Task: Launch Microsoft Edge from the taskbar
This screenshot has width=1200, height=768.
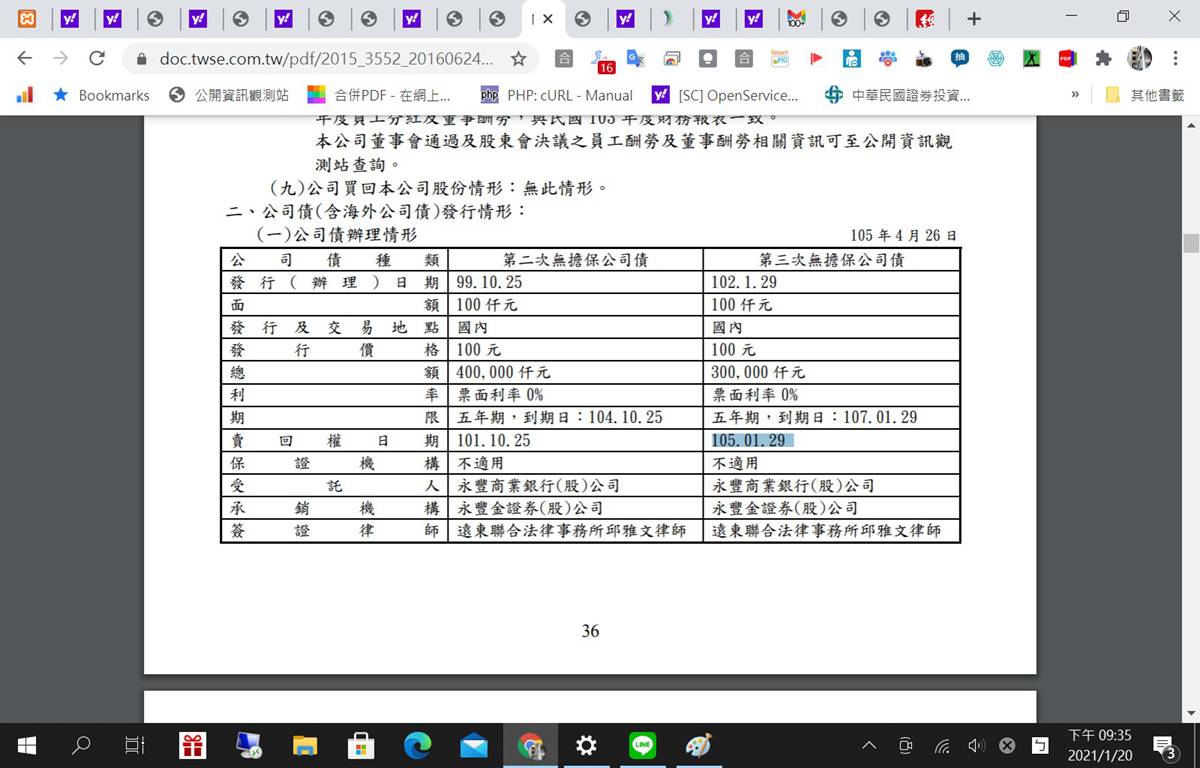Action: coord(416,745)
